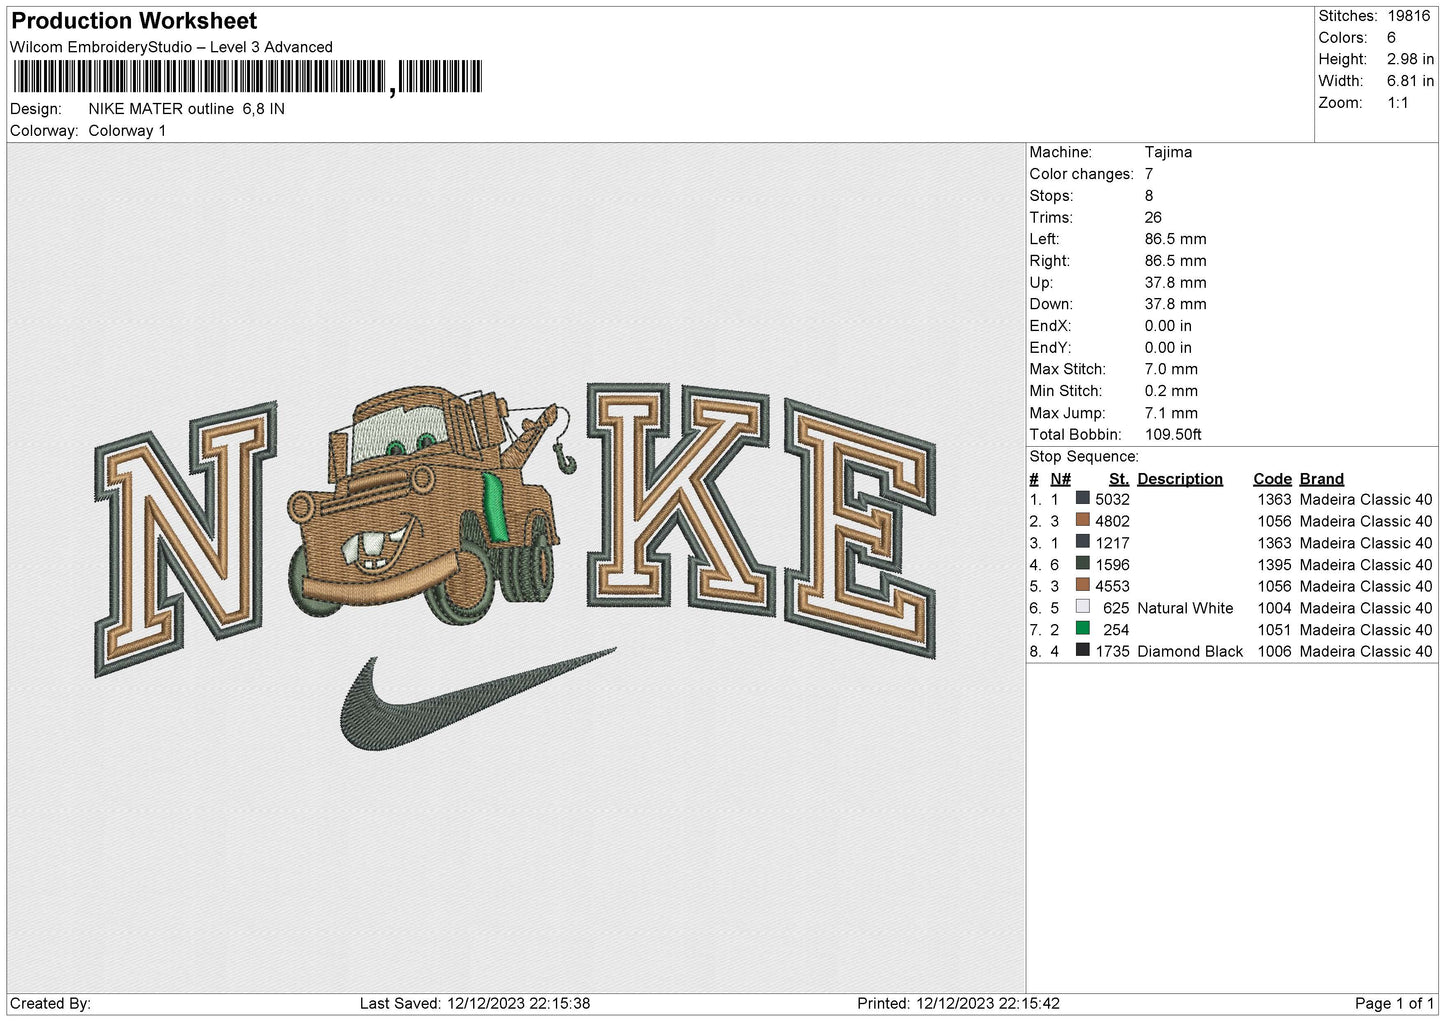The height and width of the screenshot is (1021, 1445).
Task: Click the swatch for stop 4553
Action: 1082,585
